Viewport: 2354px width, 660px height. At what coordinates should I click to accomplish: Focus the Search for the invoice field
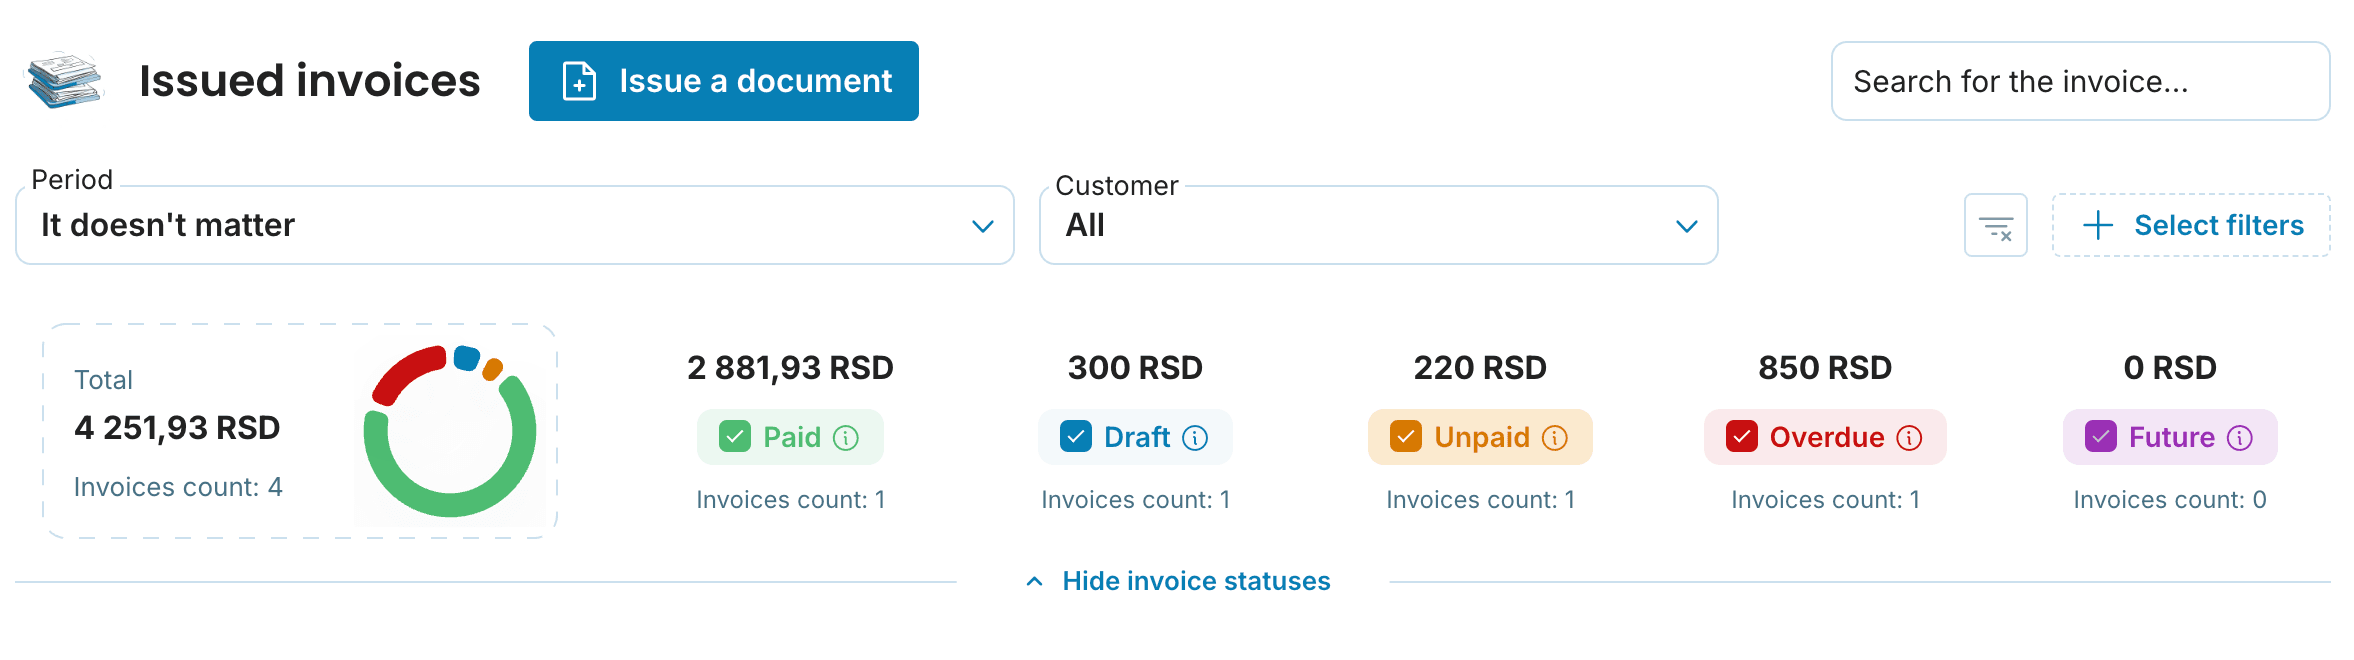[2080, 81]
